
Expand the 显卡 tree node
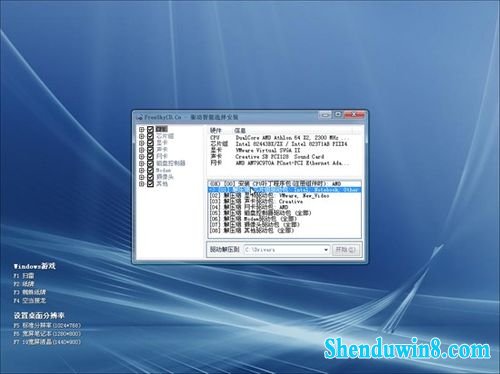coord(142,143)
